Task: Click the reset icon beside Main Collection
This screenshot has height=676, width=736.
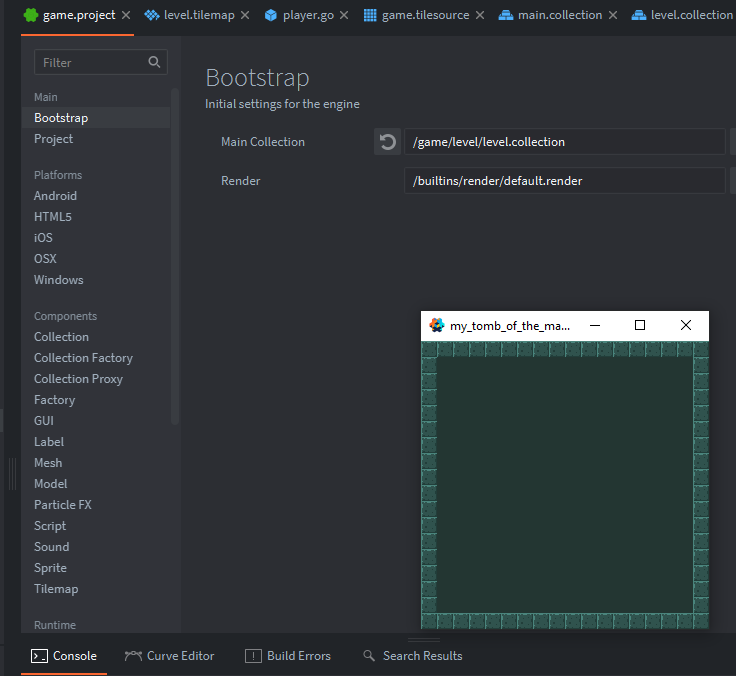Action: tap(387, 142)
